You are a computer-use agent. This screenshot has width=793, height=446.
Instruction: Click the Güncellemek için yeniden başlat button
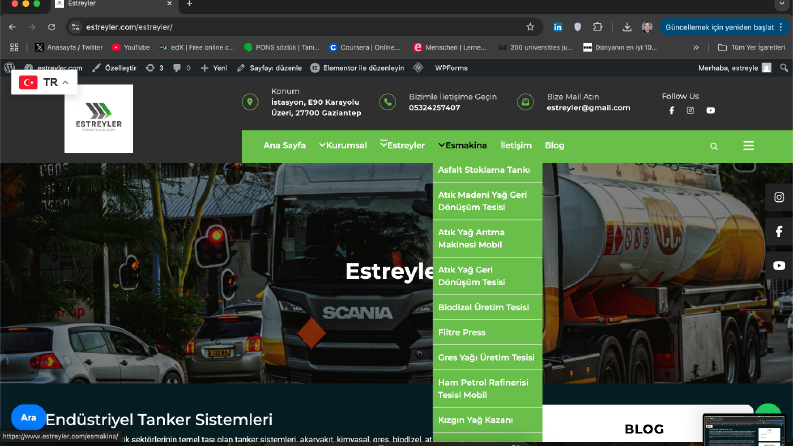point(723,27)
